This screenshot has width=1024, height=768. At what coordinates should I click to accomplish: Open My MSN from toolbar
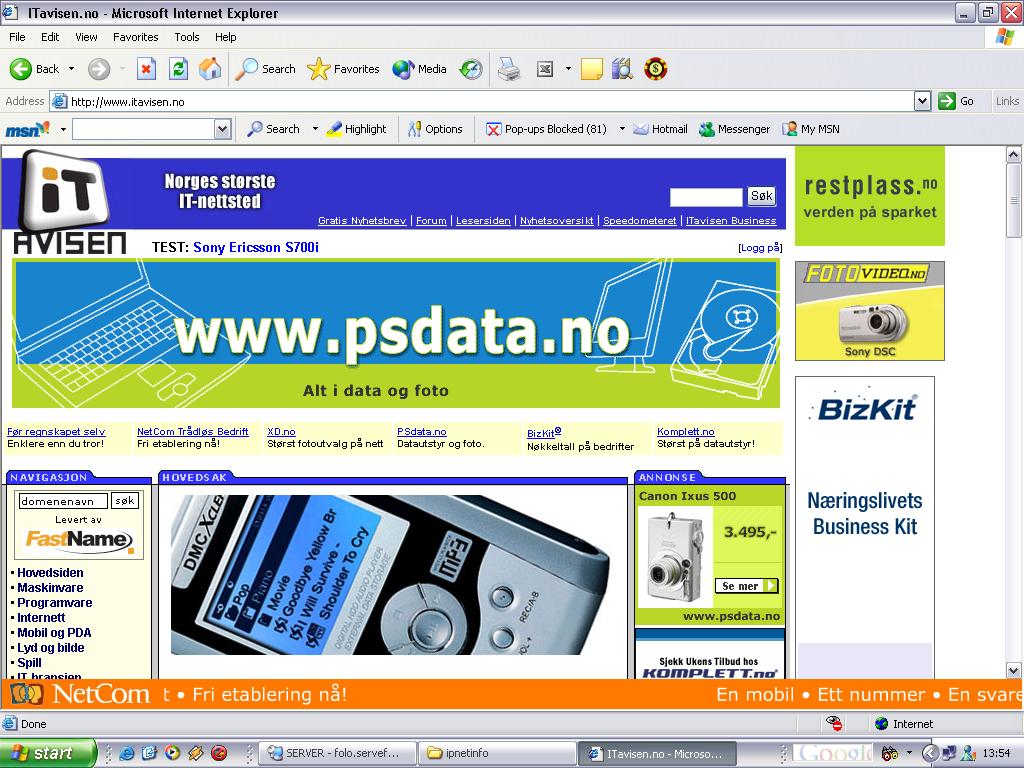[x=811, y=129]
